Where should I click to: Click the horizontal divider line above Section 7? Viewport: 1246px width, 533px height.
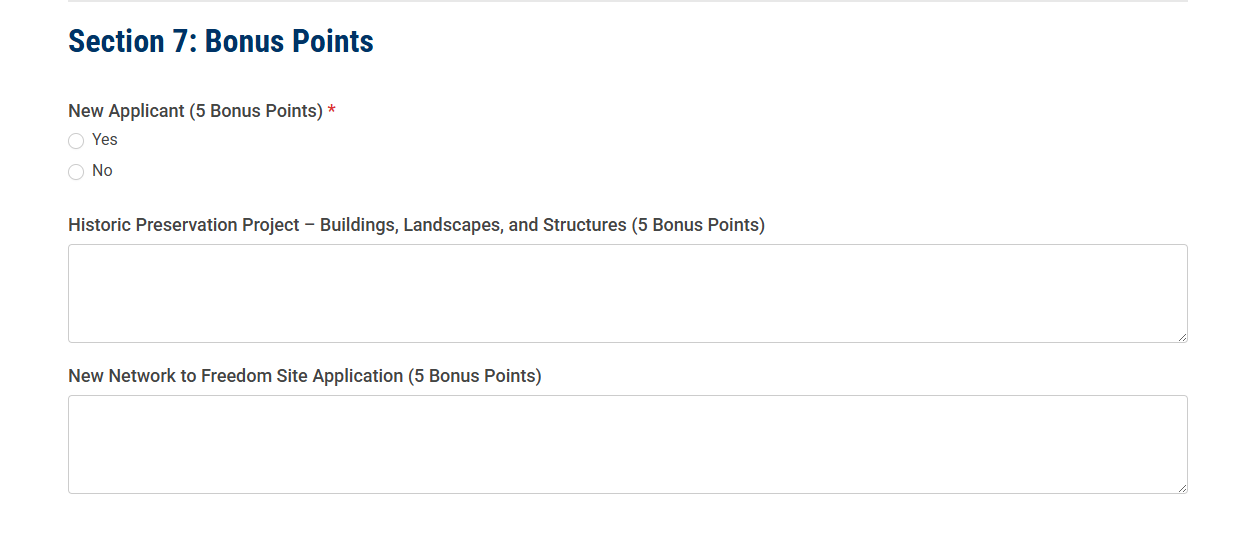[627, 1]
